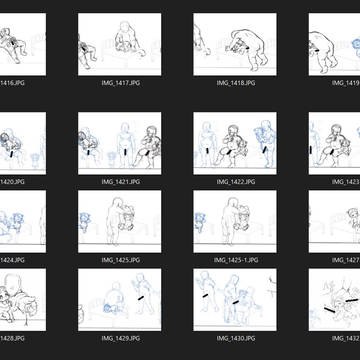The image size is (360, 360).
Task: Select thumbnail above the cut-off 1416.JPG label
Action: (23, 44)
